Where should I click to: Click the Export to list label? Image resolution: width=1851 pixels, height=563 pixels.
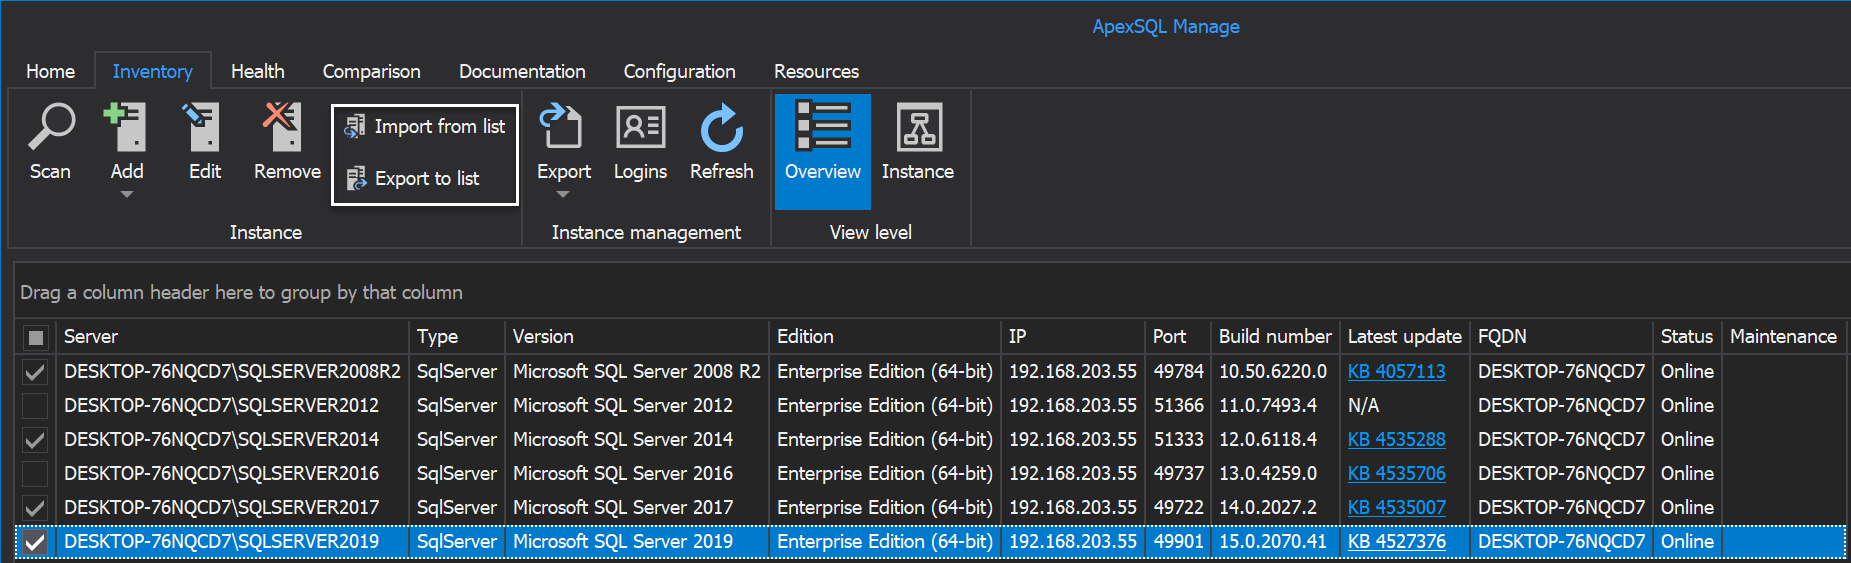427,178
